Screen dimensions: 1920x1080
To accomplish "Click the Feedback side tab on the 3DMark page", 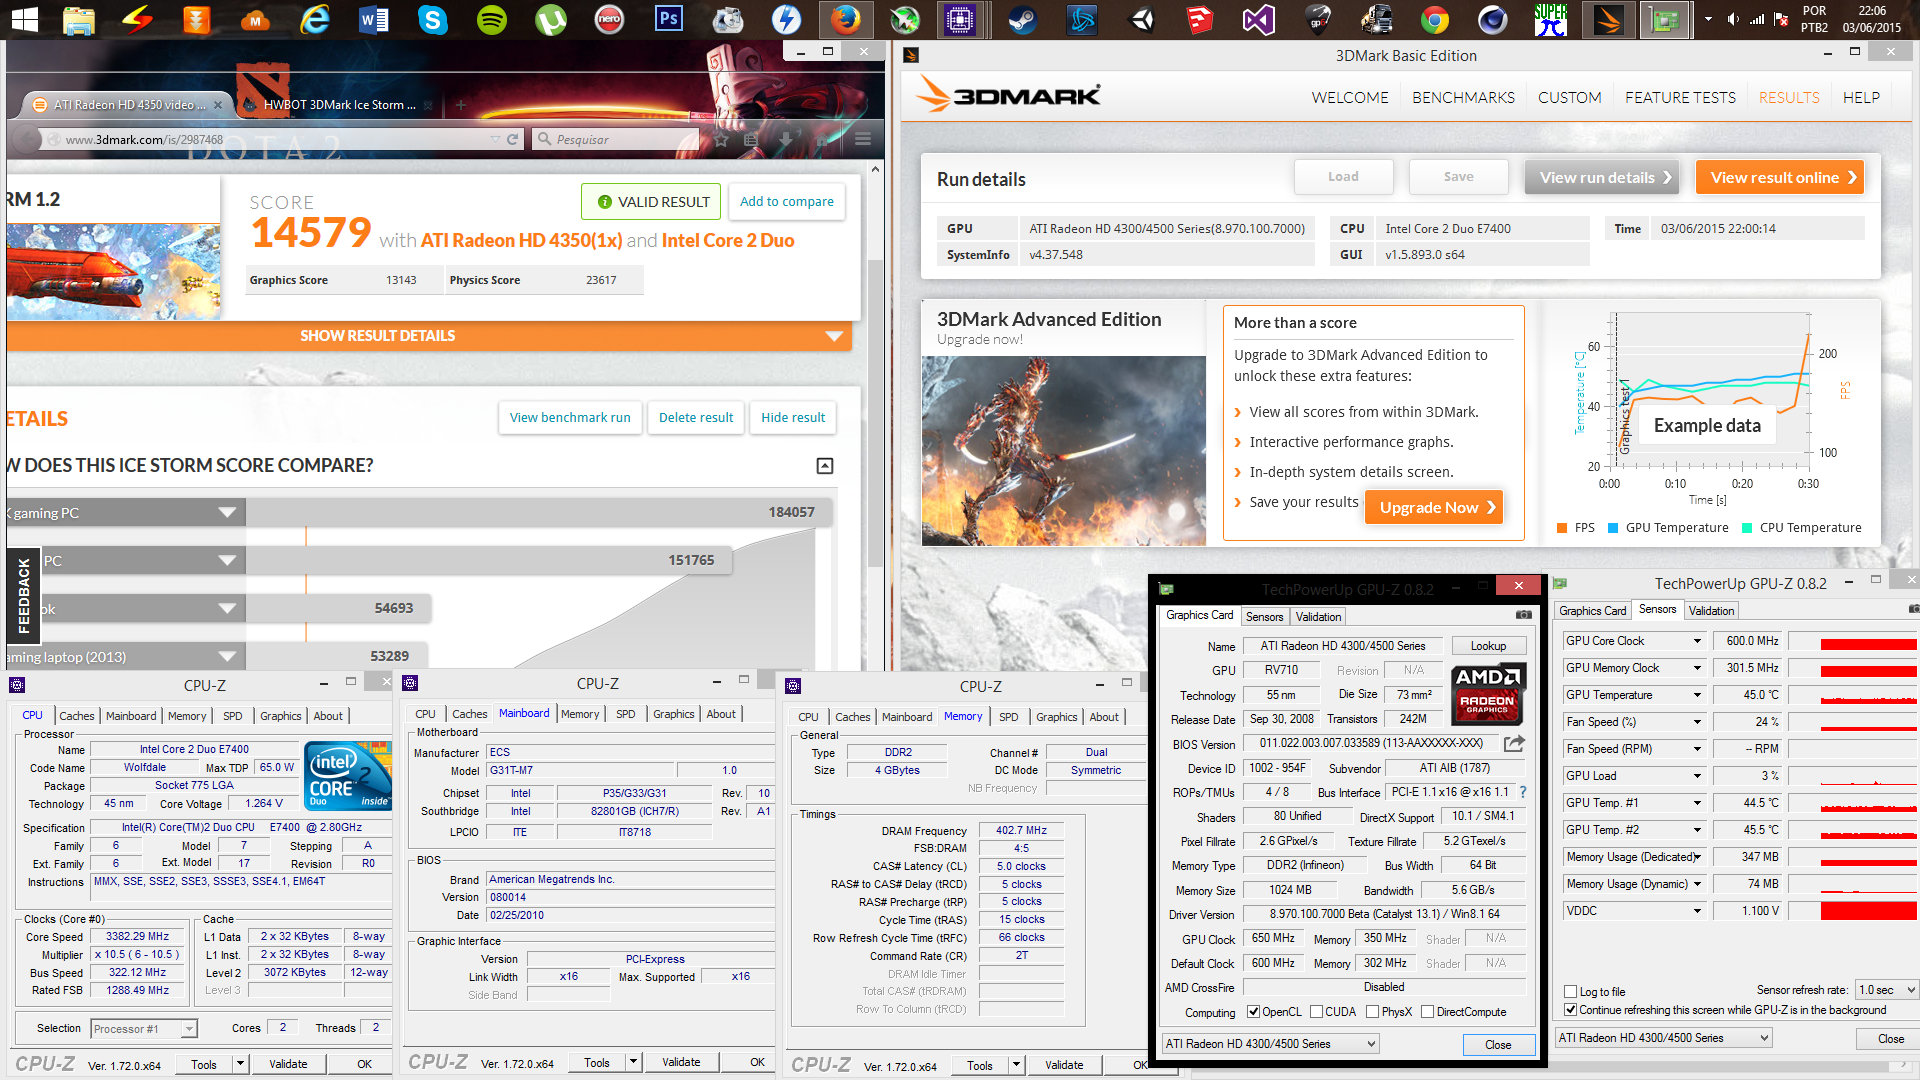I will click(24, 595).
